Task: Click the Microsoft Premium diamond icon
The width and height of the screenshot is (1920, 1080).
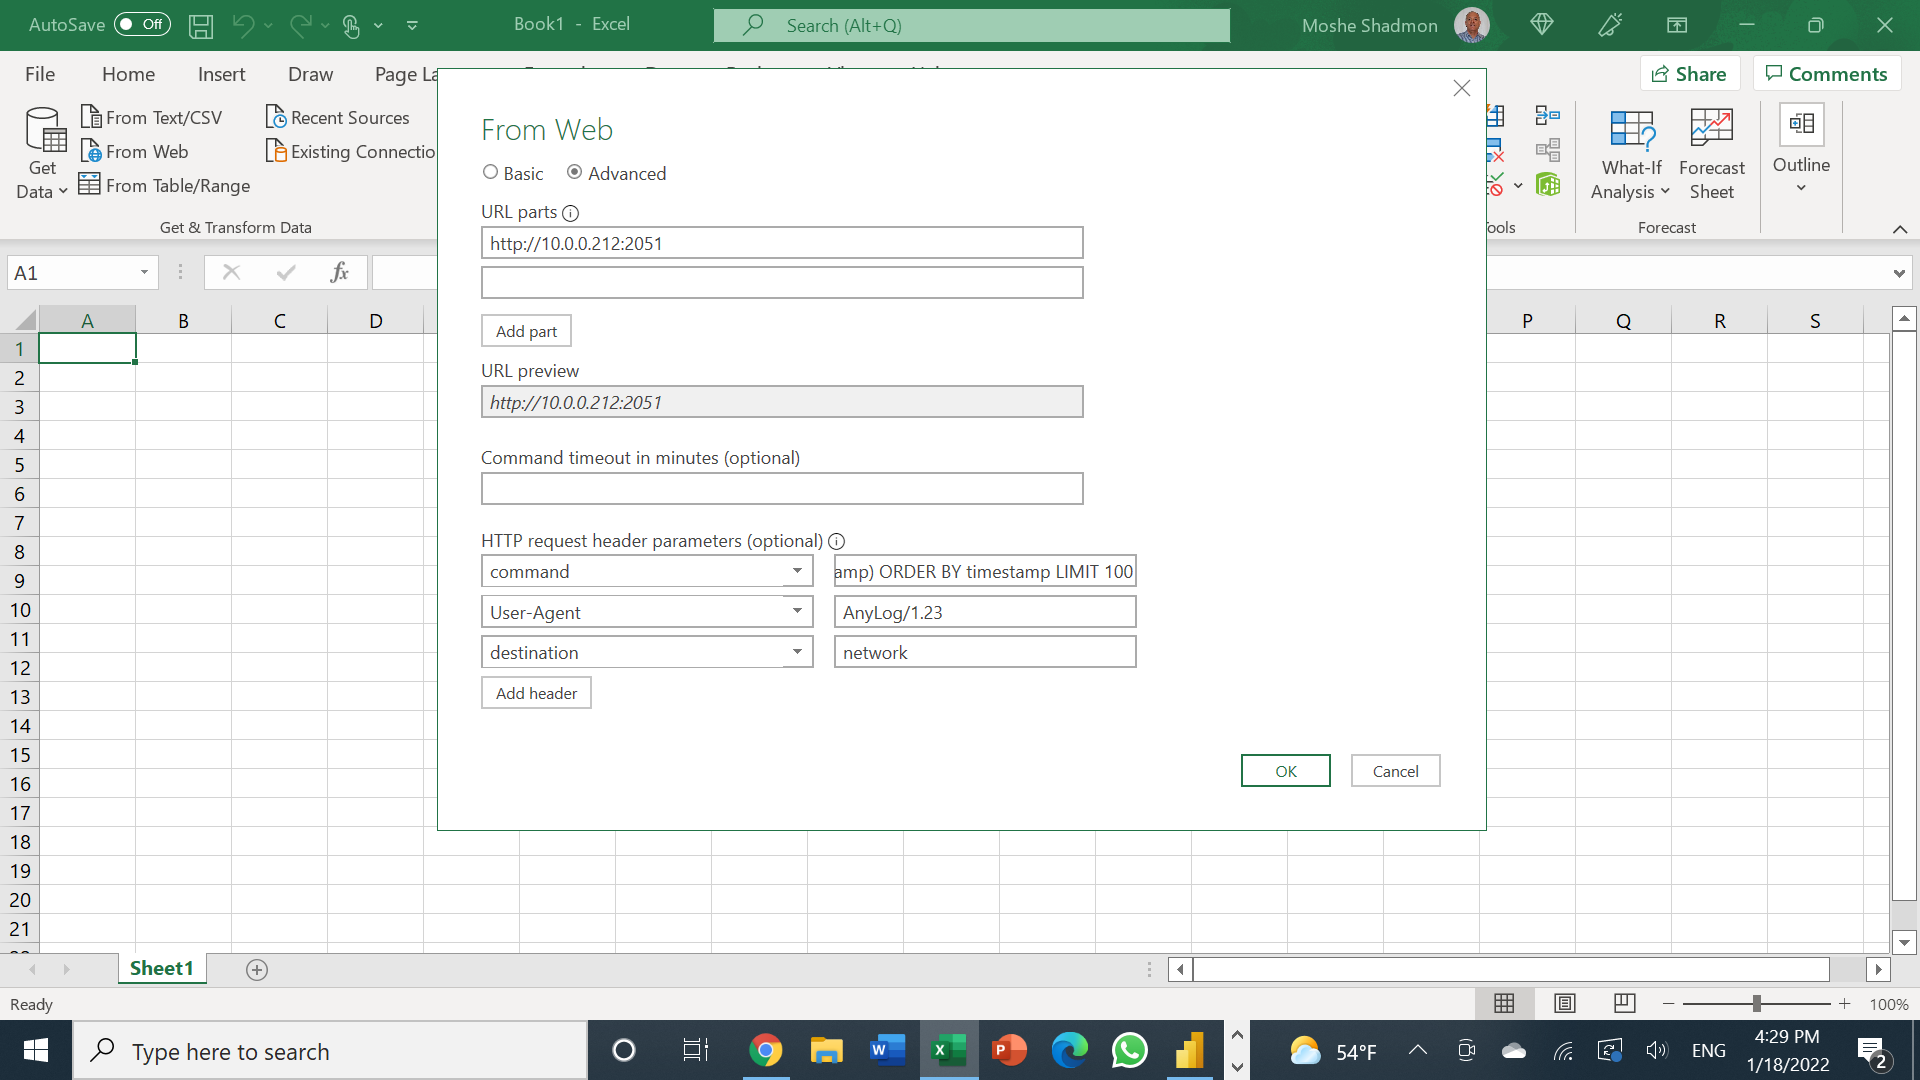Action: point(1542,25)
